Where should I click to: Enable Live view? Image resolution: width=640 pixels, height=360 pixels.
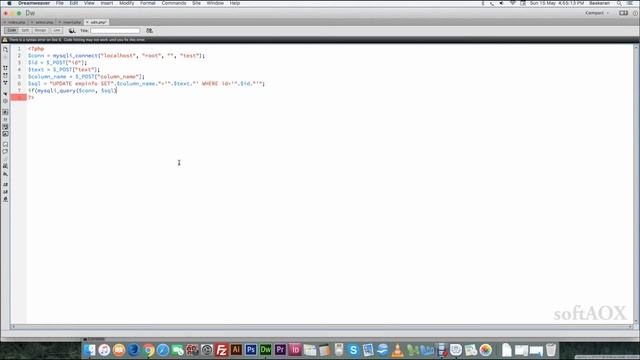[x=56, y=31]
